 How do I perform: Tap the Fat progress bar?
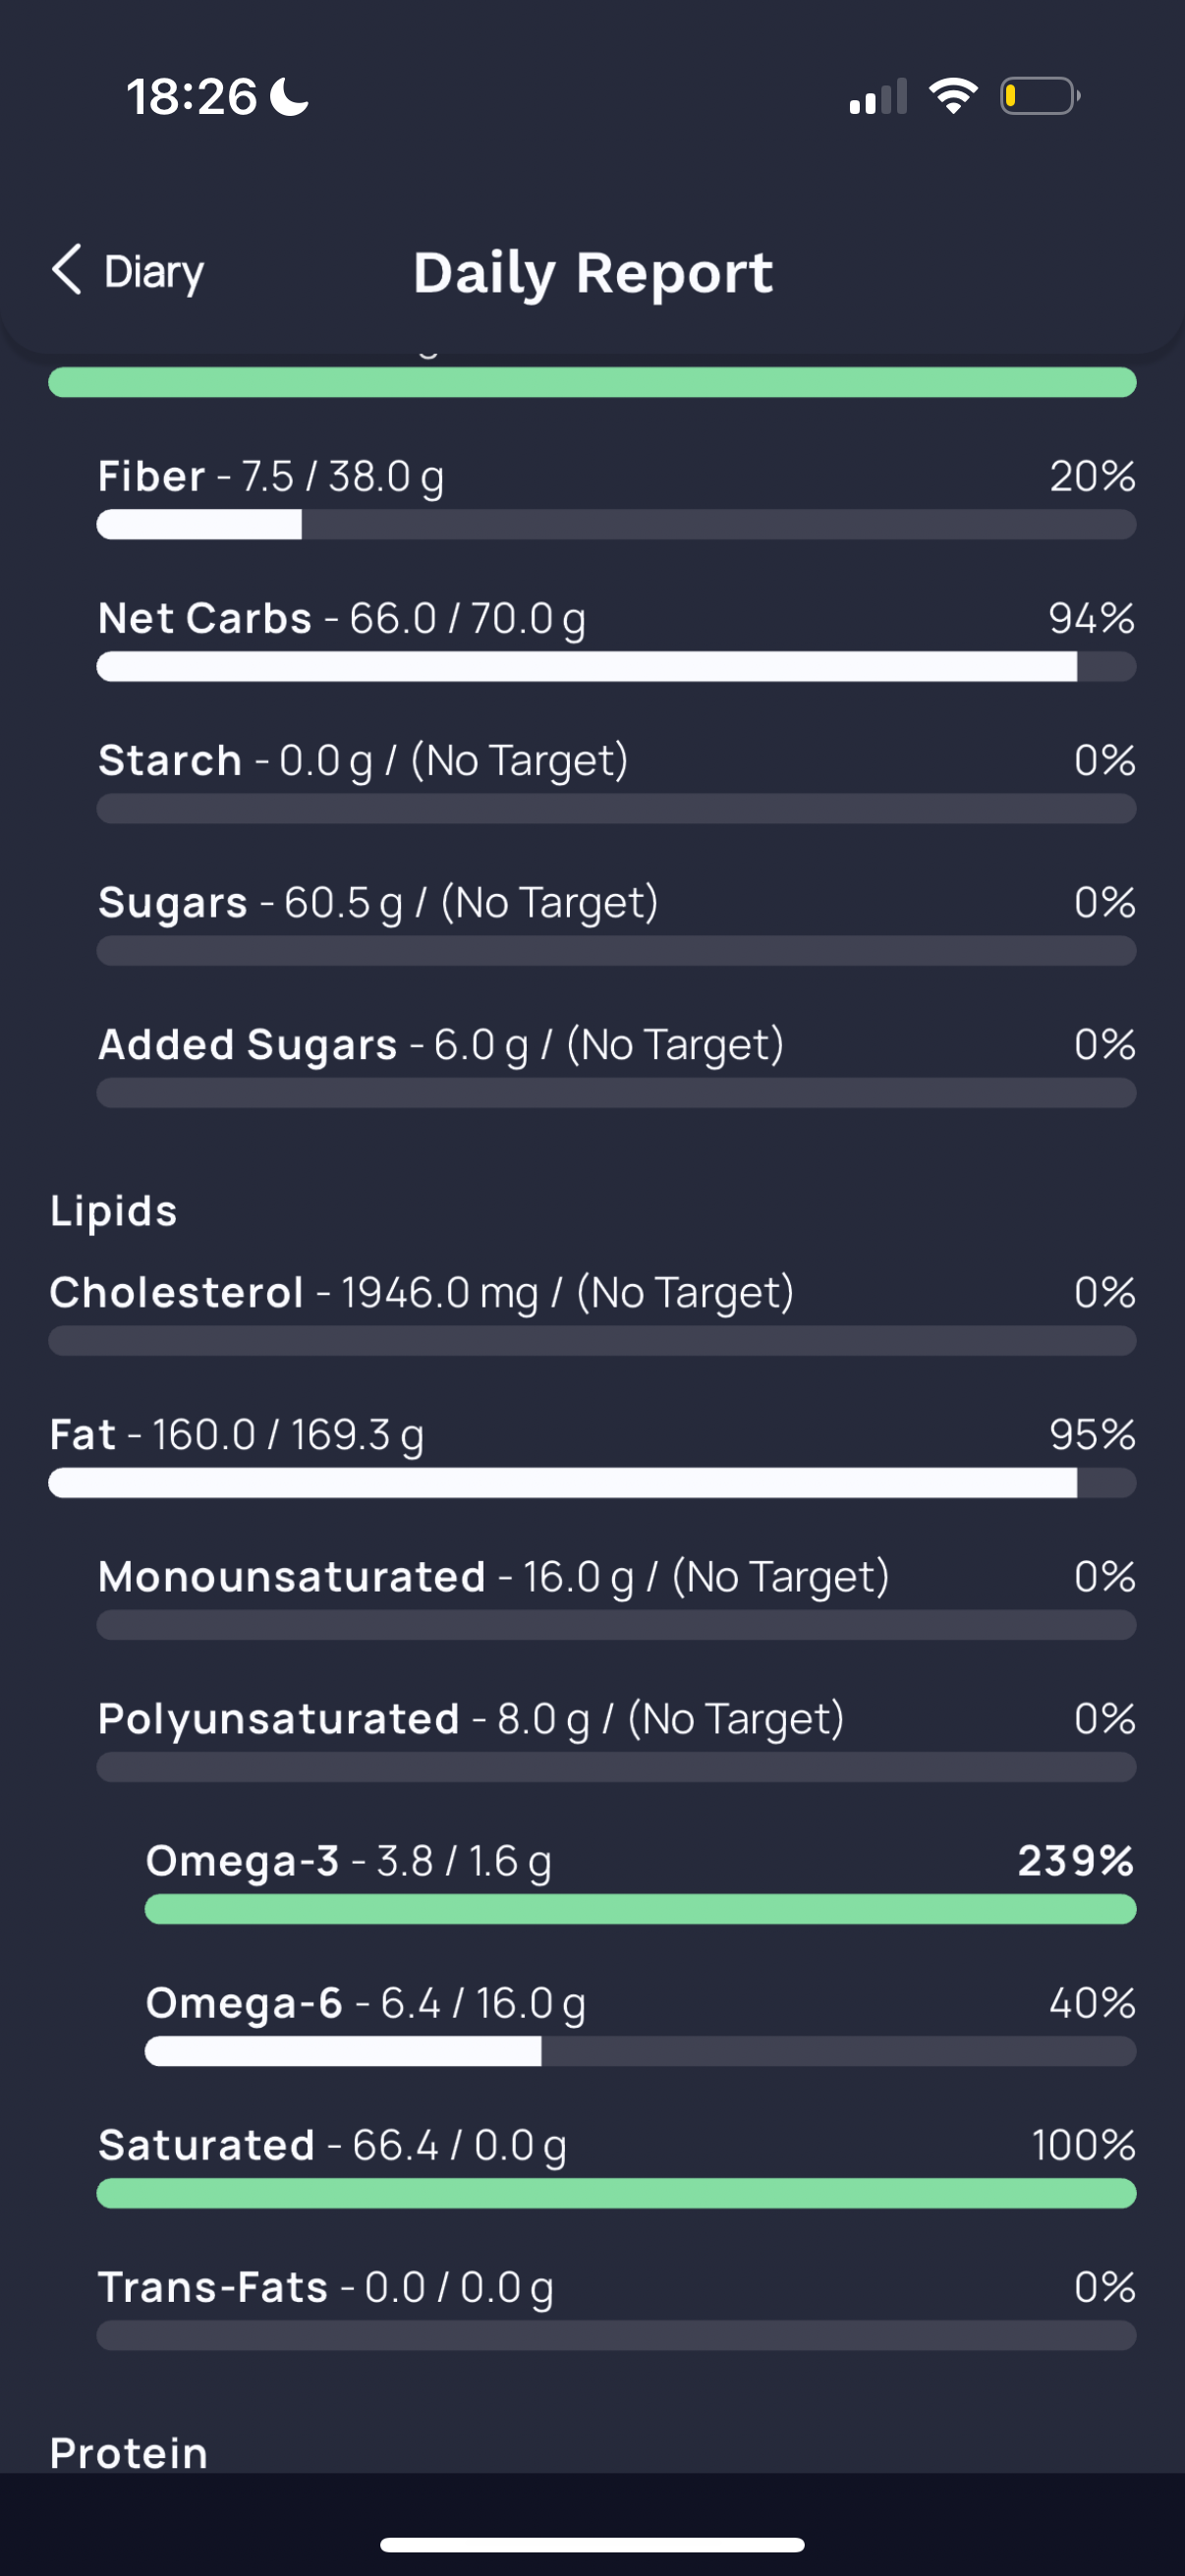point(592,1483)
